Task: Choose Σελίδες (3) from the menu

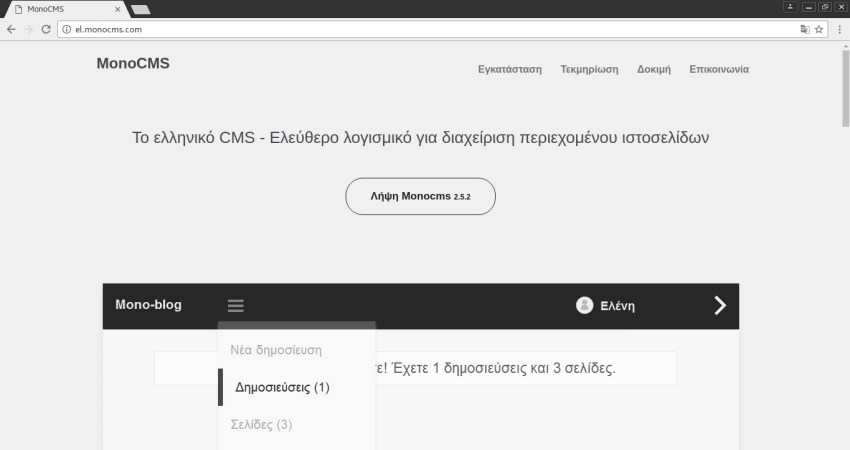Action: [261, 425]
